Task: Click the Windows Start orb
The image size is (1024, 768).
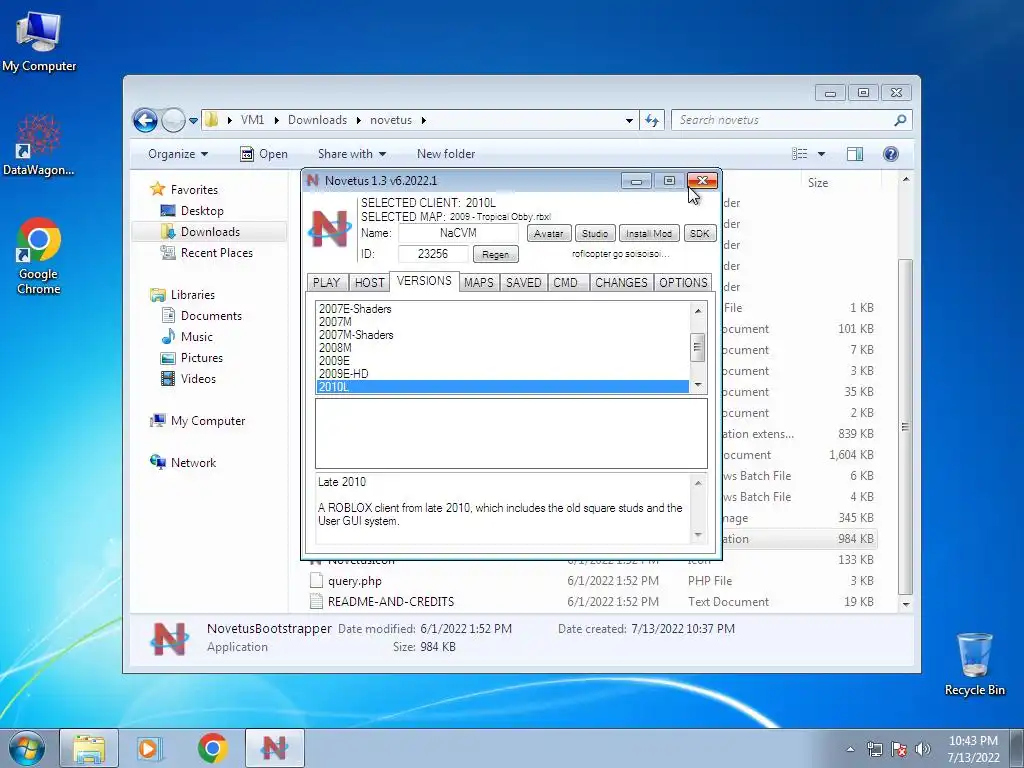Action: pos(26,748)
